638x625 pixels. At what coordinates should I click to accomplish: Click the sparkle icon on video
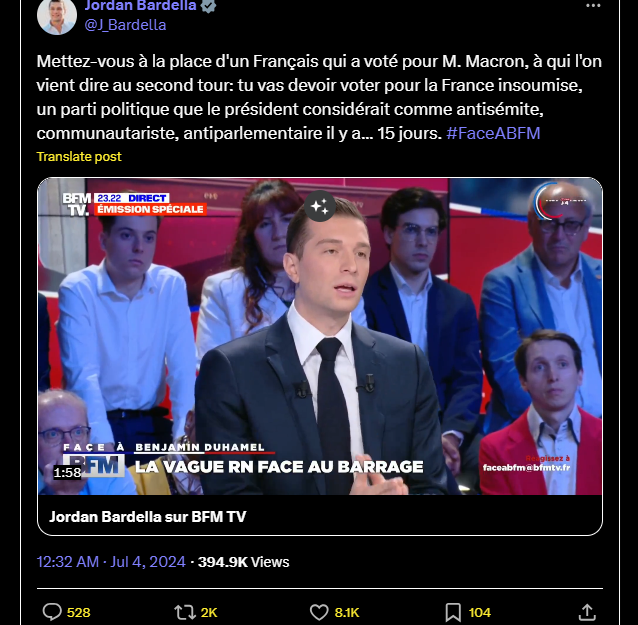(320, 206)
